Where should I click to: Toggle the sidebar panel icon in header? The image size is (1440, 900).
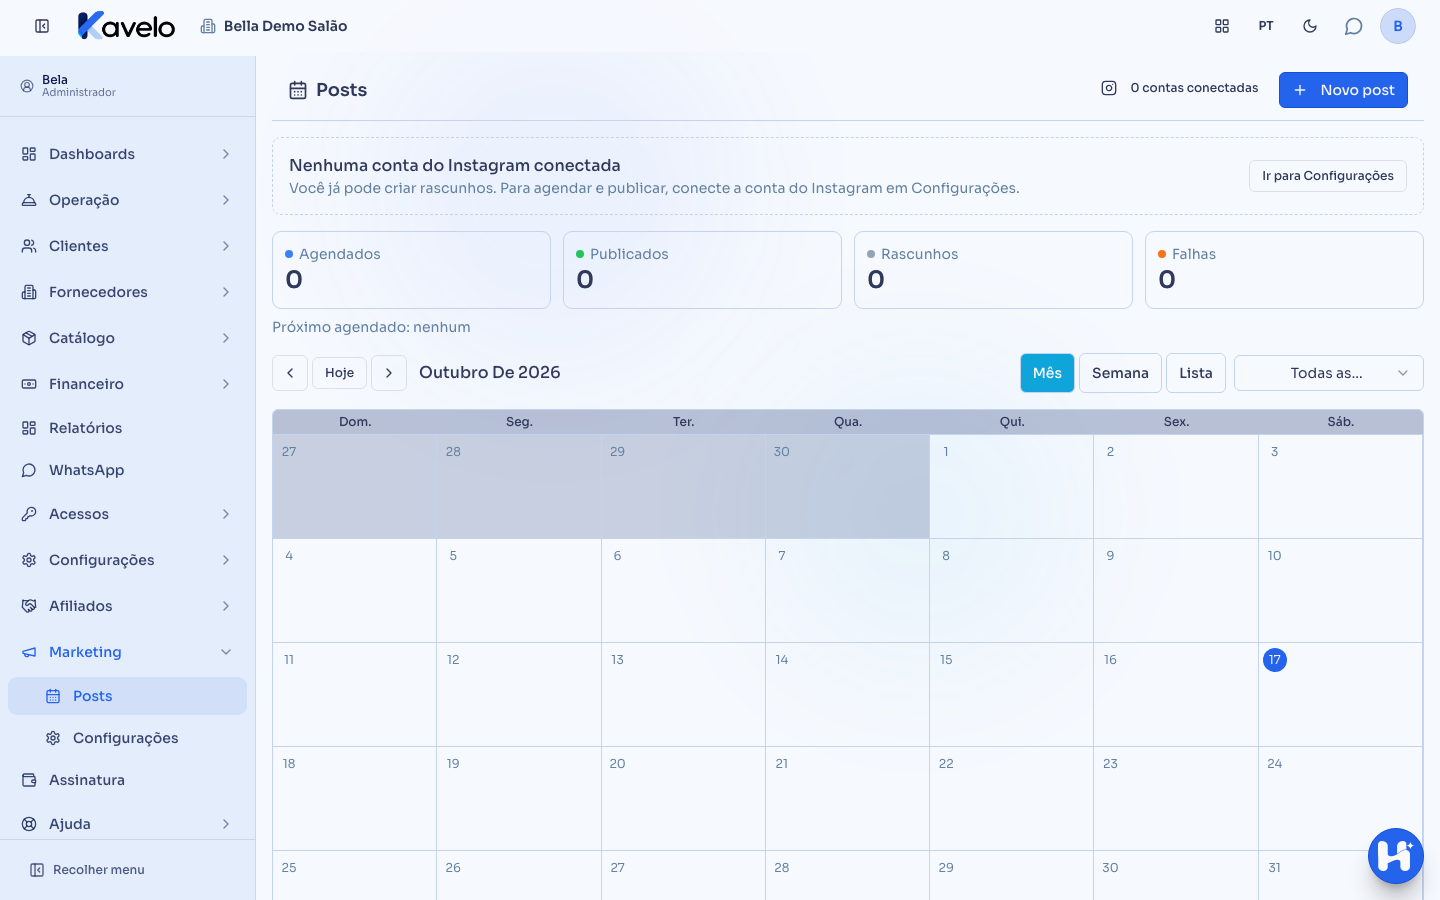click(42, 26)
